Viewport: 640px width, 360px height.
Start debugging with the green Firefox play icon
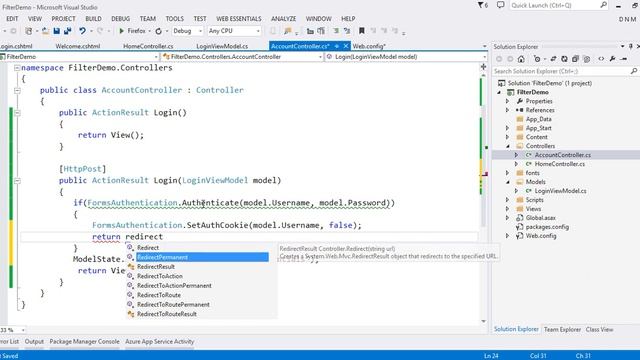121,31
